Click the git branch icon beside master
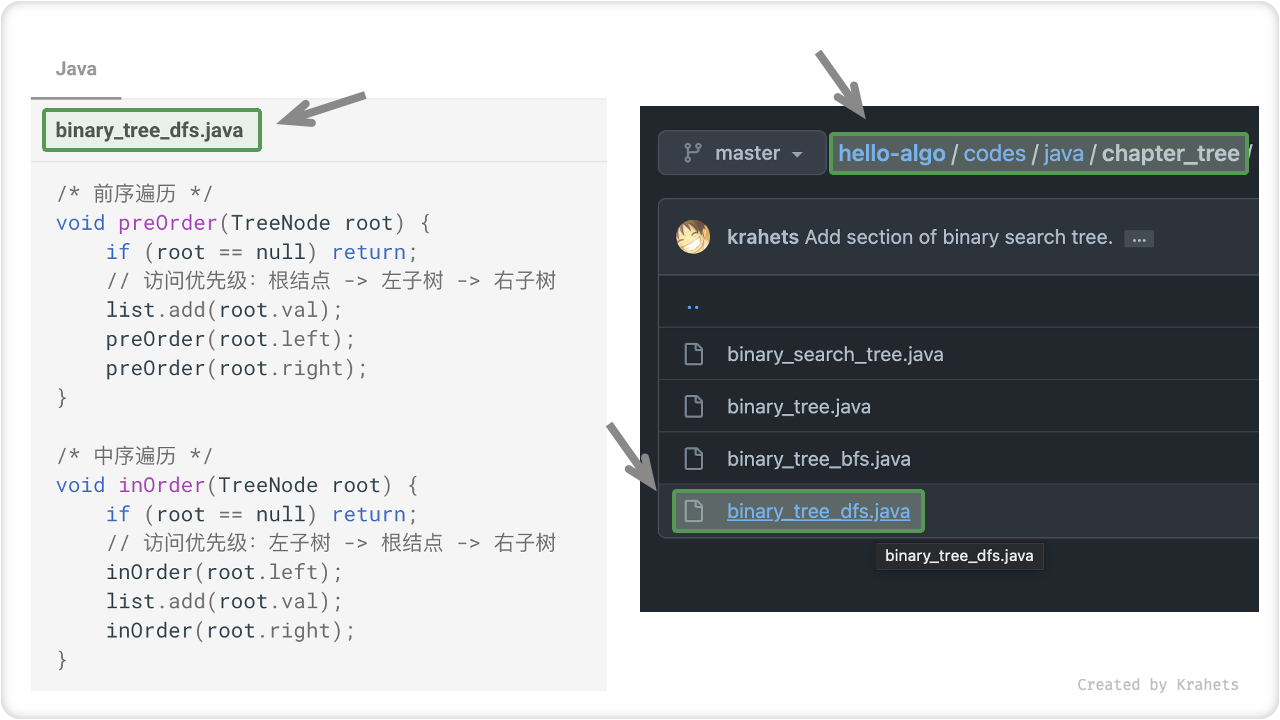 [x=691, y=152]
